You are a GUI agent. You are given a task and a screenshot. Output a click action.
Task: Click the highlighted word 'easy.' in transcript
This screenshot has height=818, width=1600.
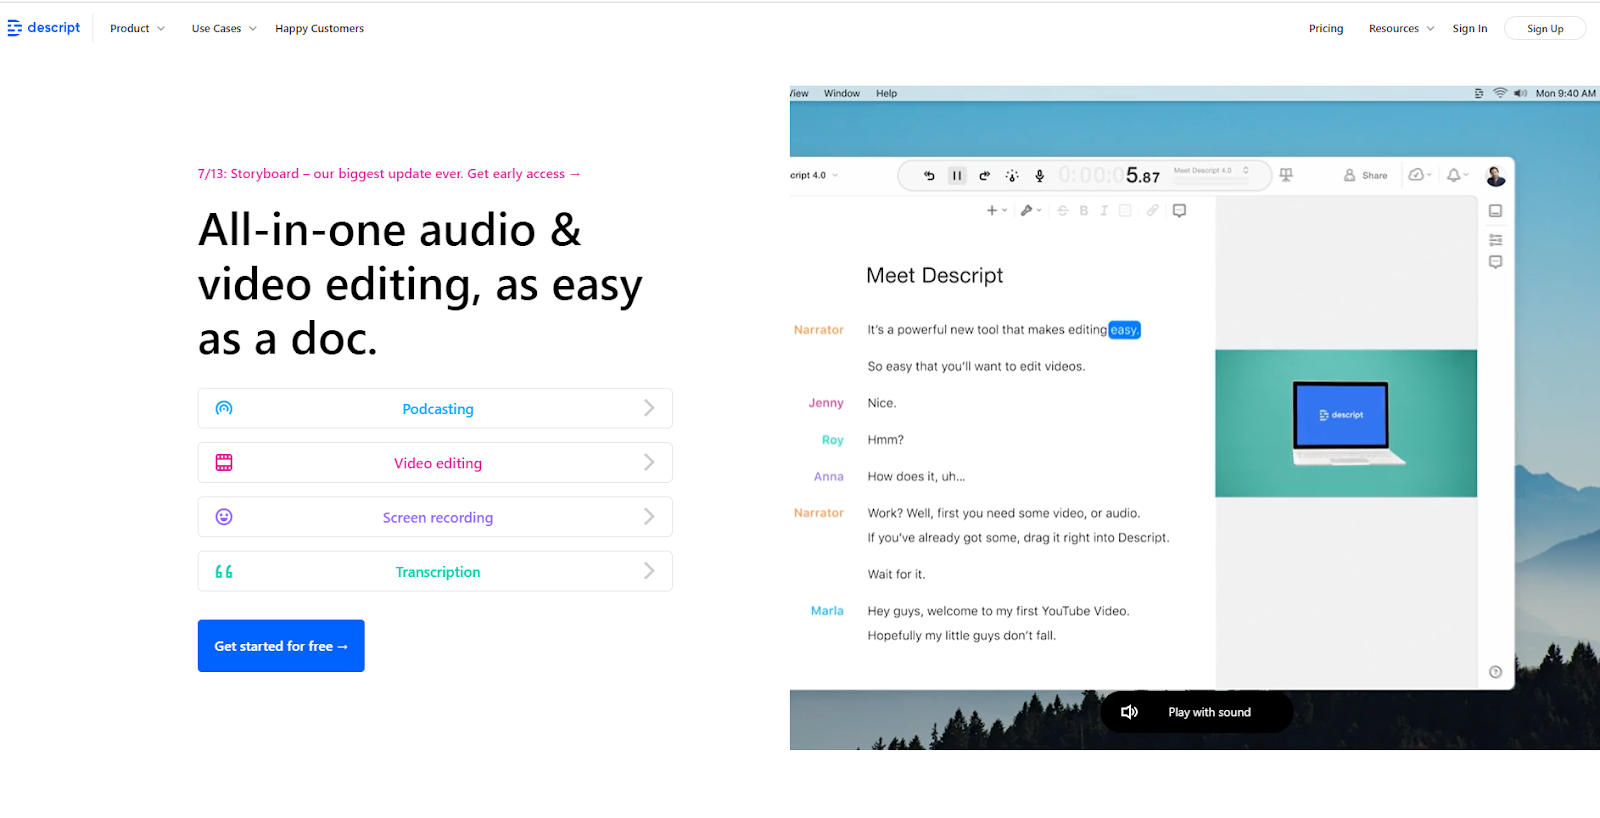click(x=1125, y=330)
